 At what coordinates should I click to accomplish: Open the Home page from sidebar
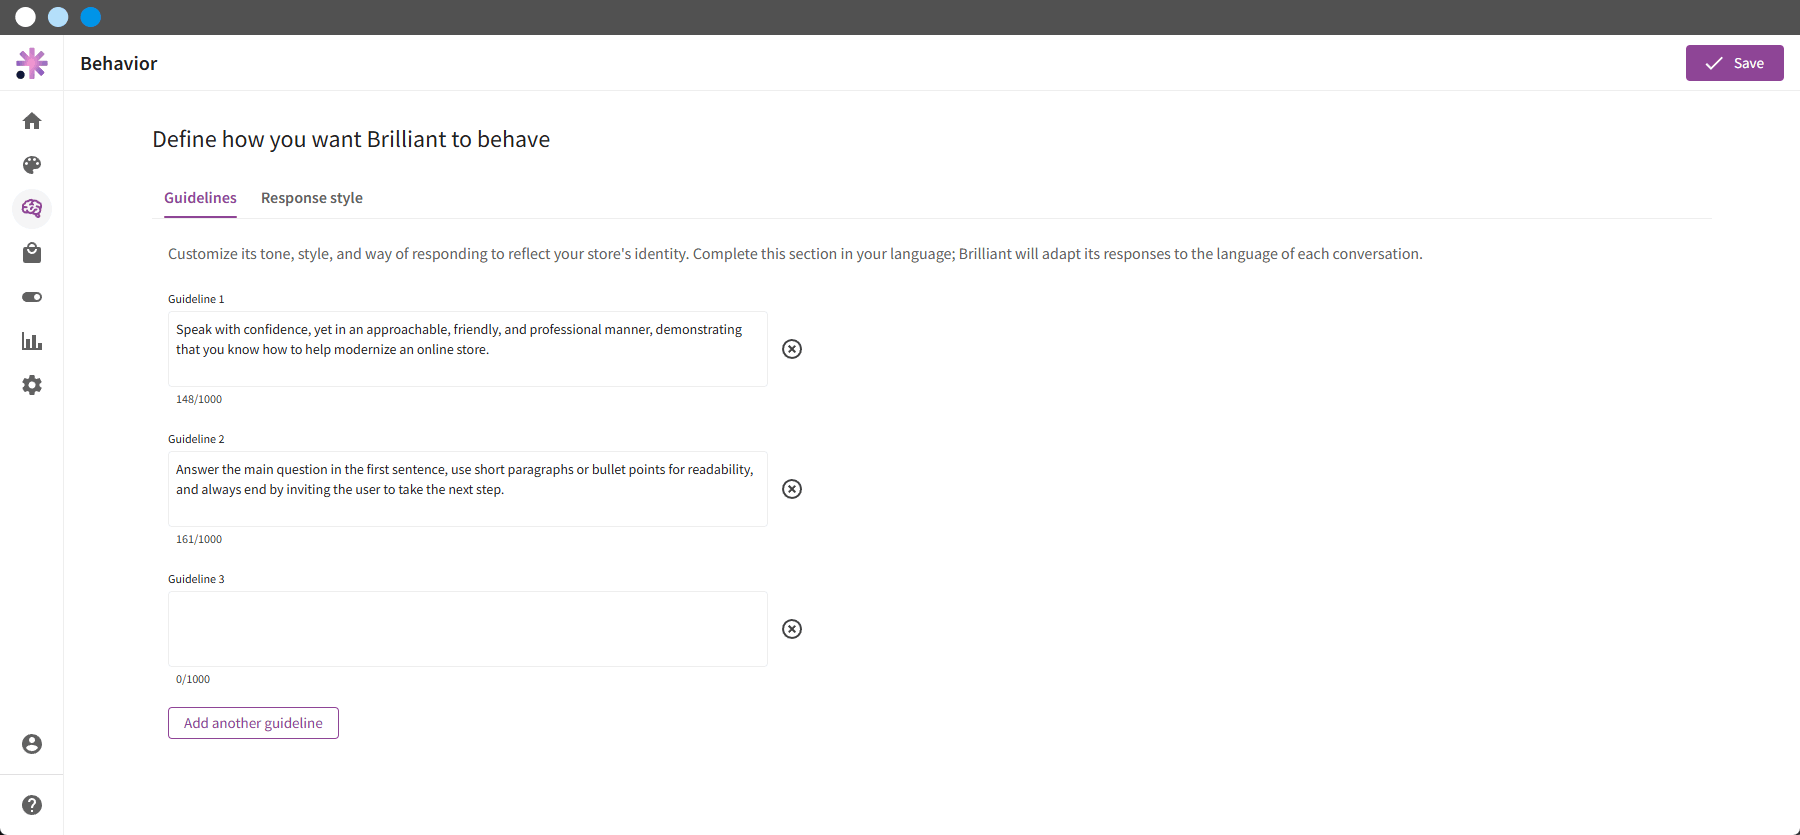click(32, 121)
